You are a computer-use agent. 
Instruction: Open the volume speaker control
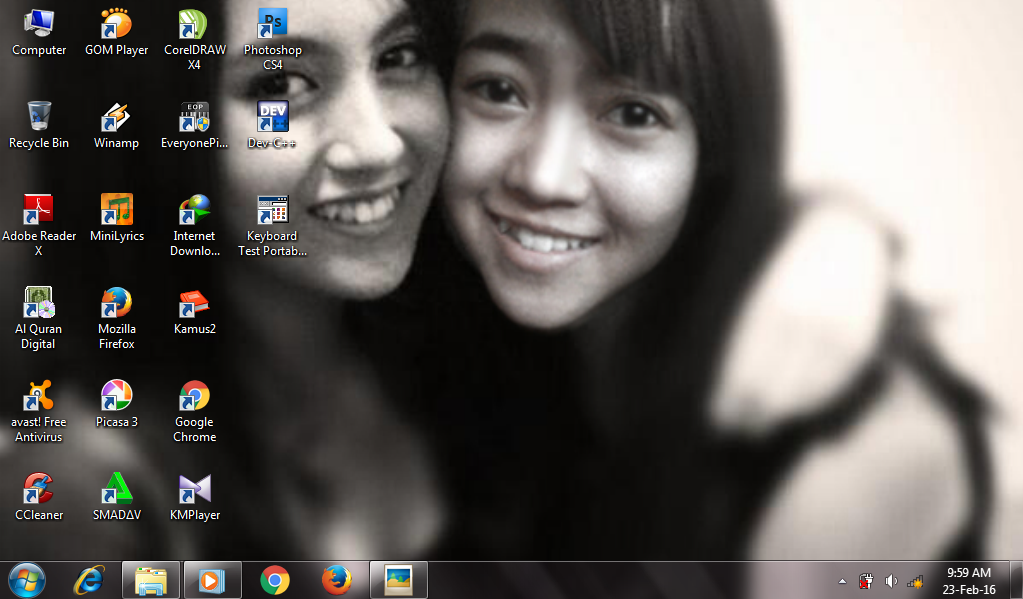891,581
